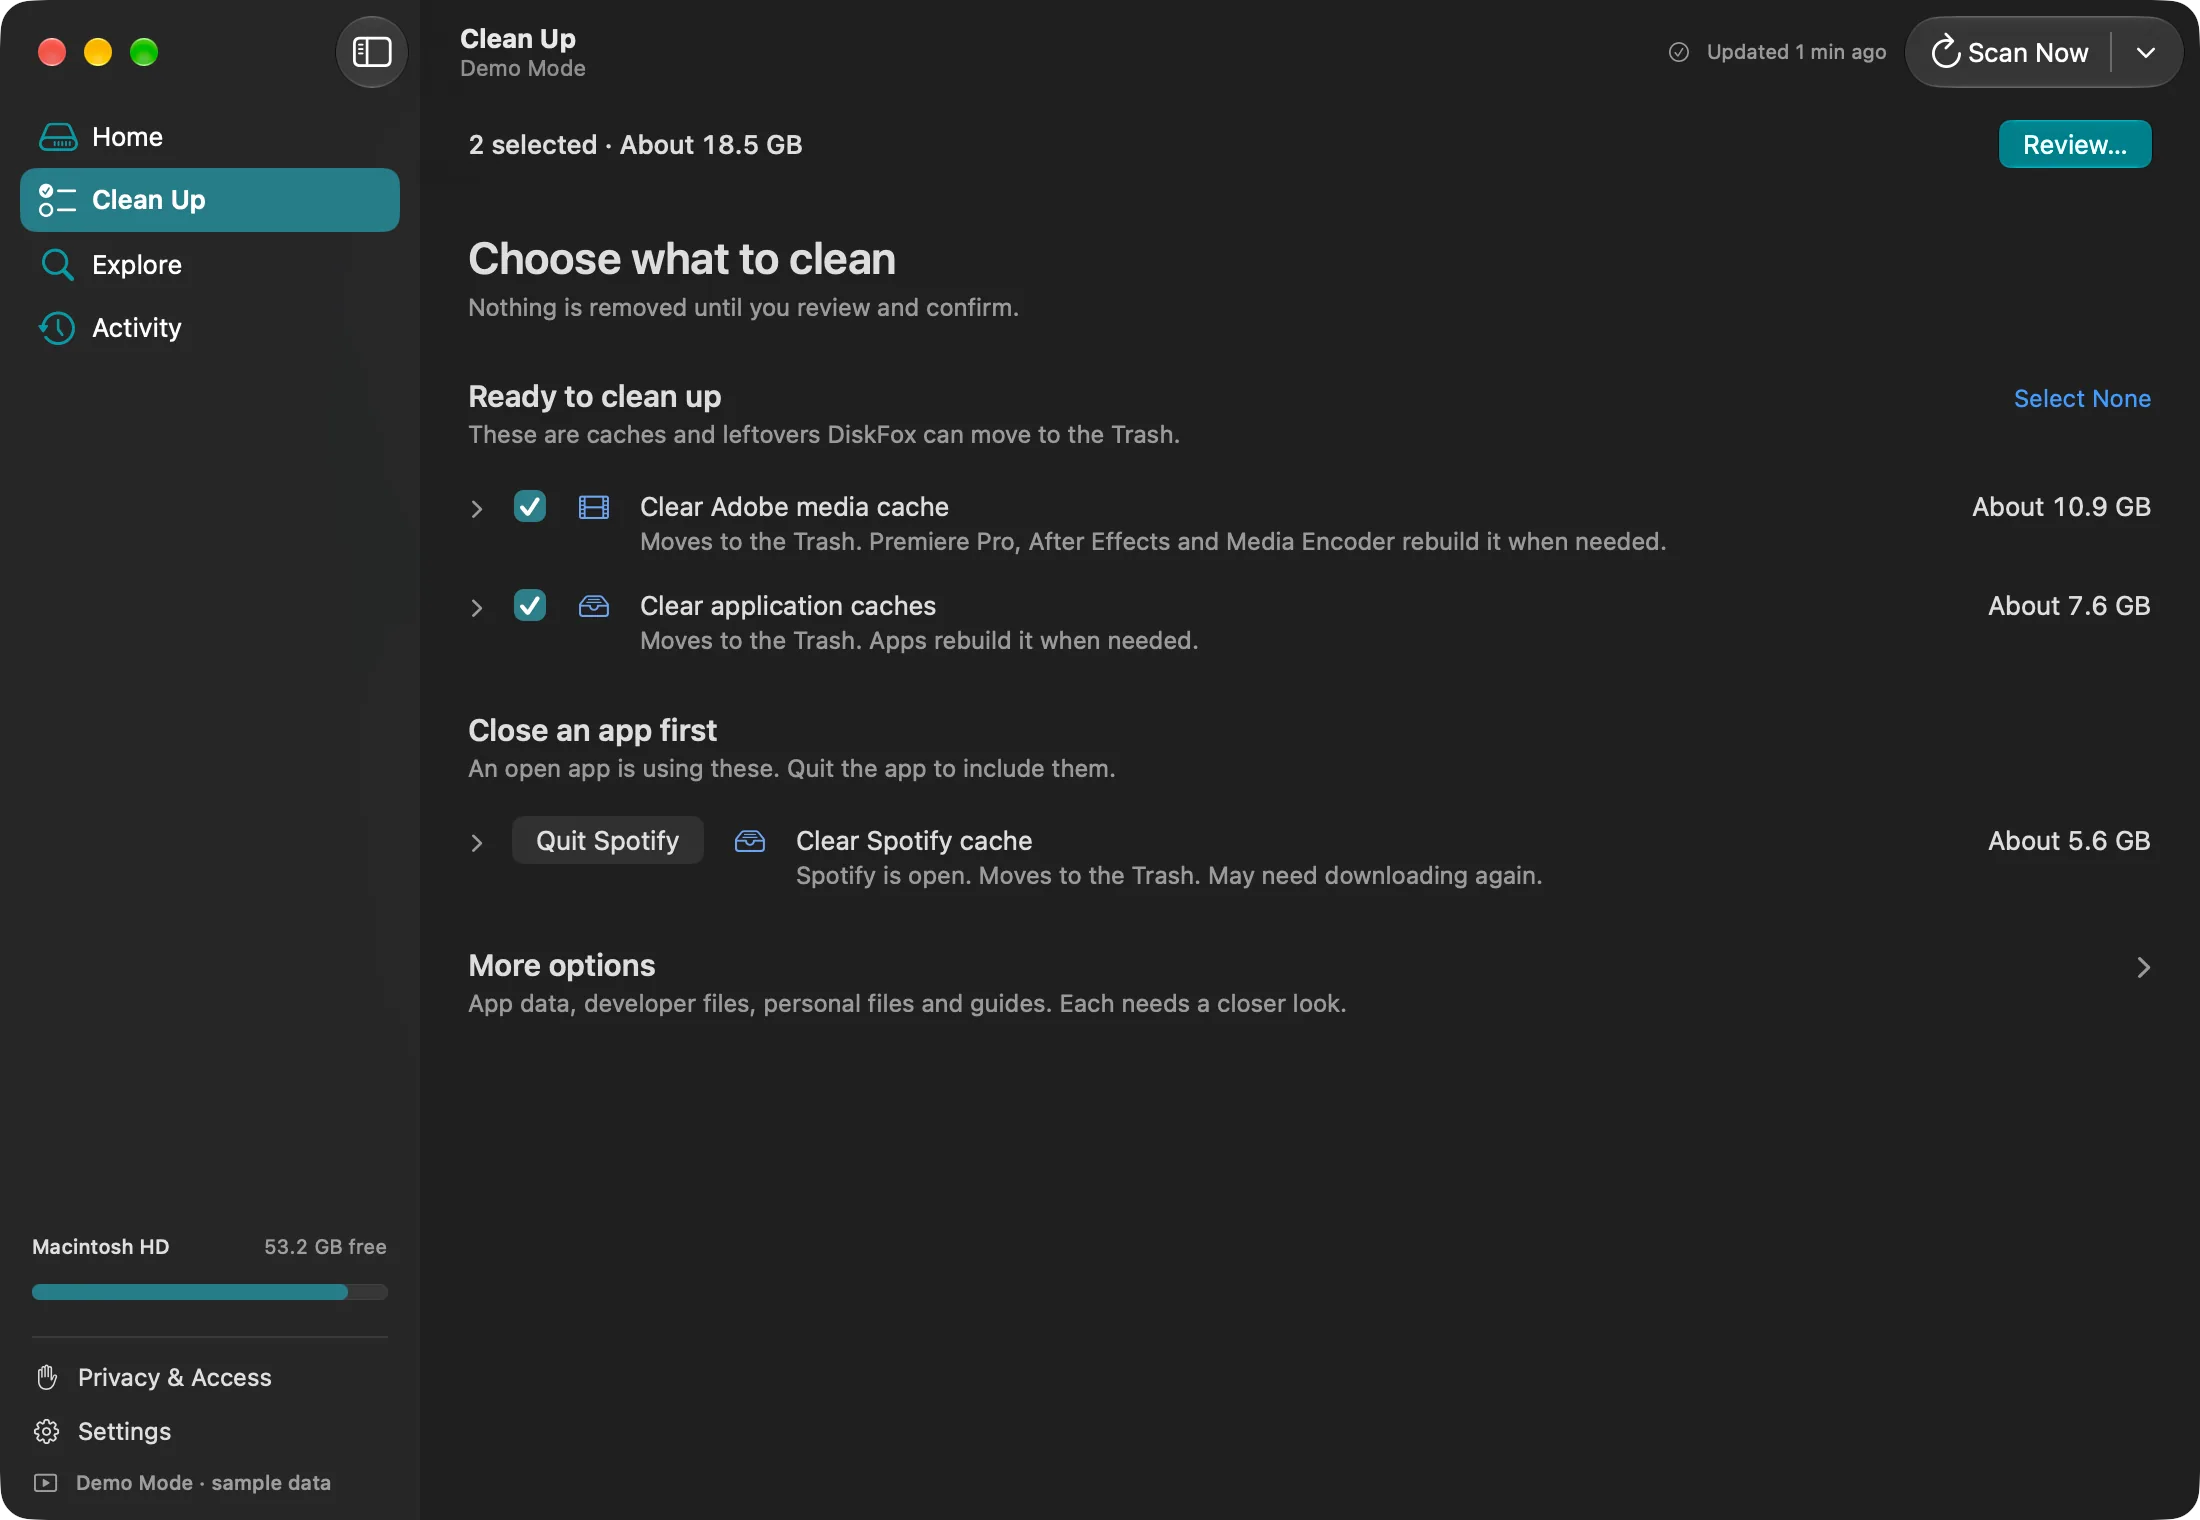This screenshot has width=2200, height=1520.
Task: Click the Privacy & Access hand icon
Action: point(47,1377)
